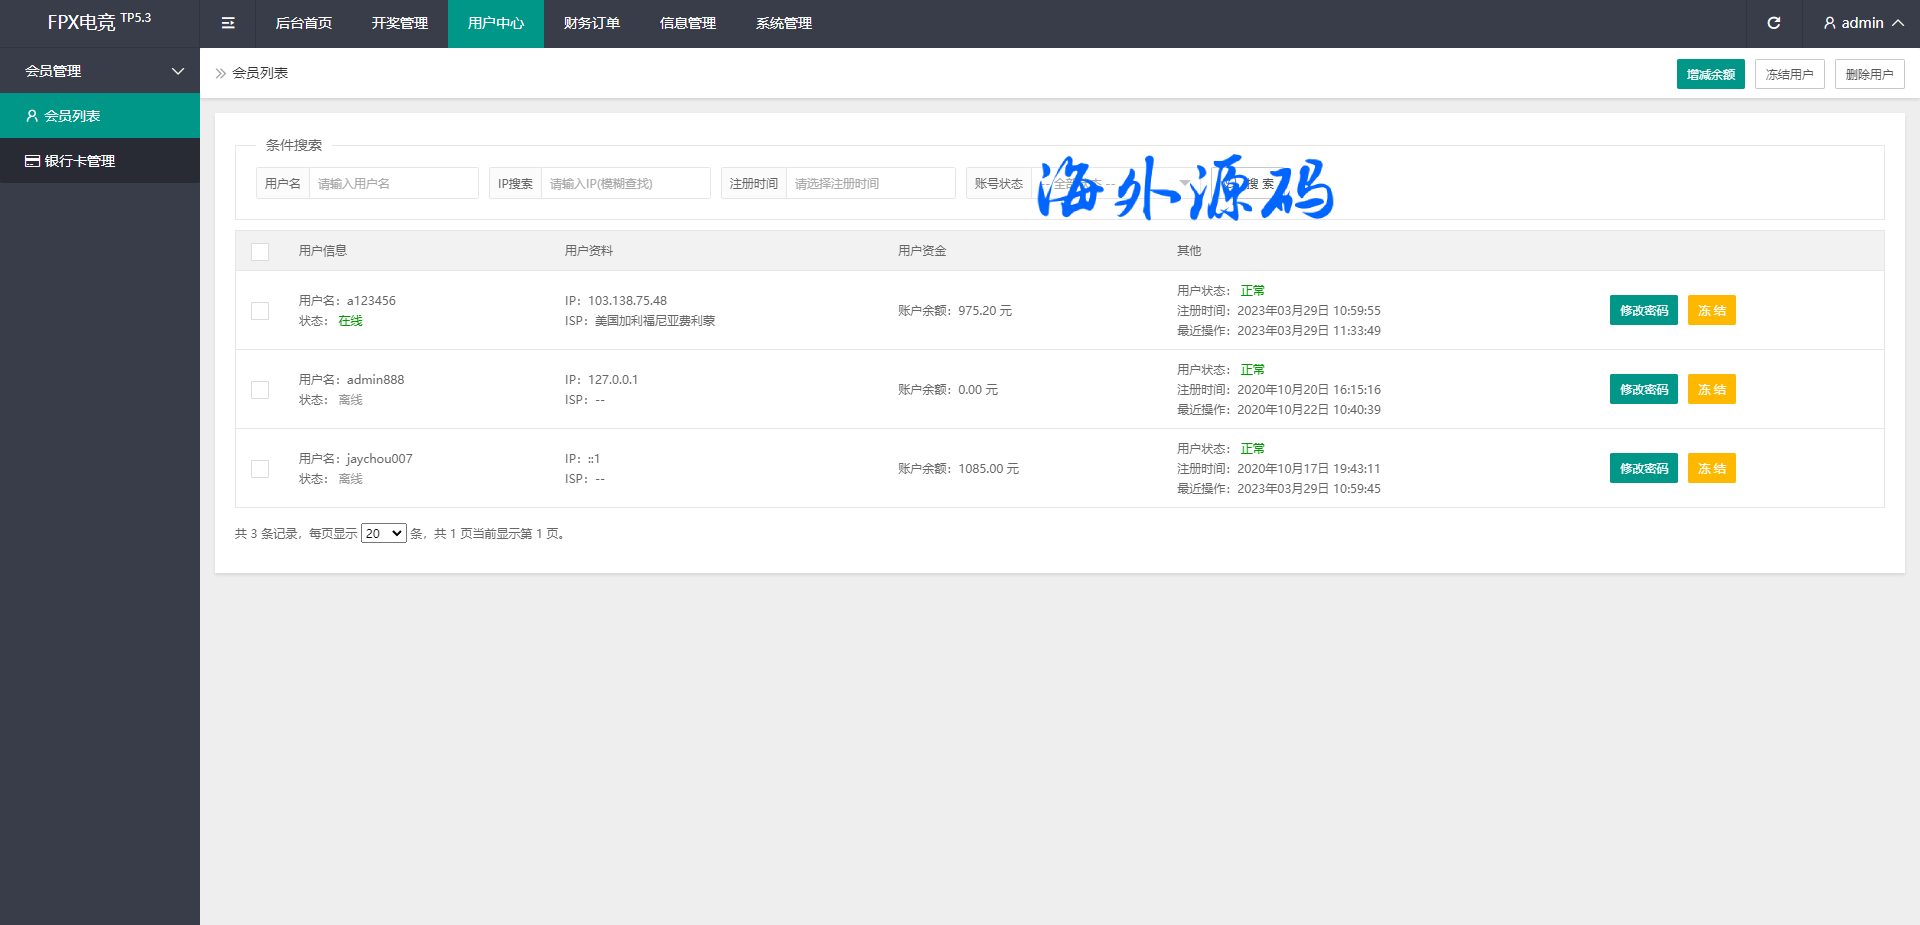
Task: Click the sidebar collapse hamburger icon
Action: 228,23
